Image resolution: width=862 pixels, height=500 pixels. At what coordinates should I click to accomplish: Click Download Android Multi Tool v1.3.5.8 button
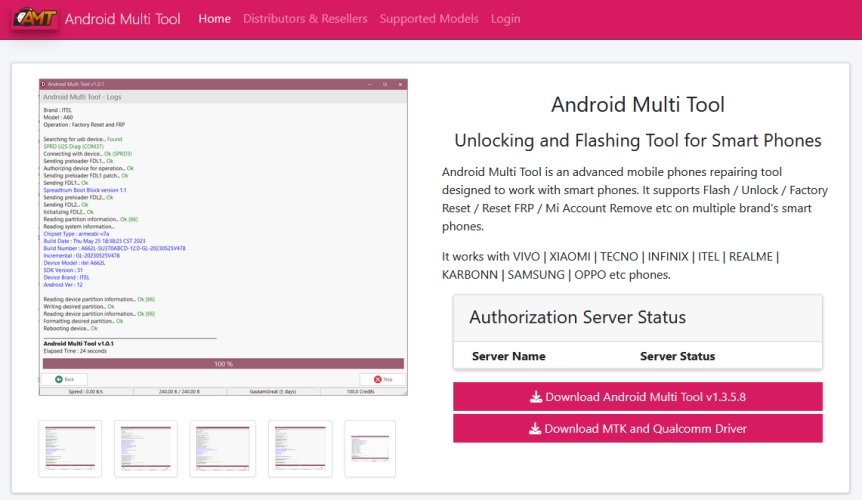[638, 397]
